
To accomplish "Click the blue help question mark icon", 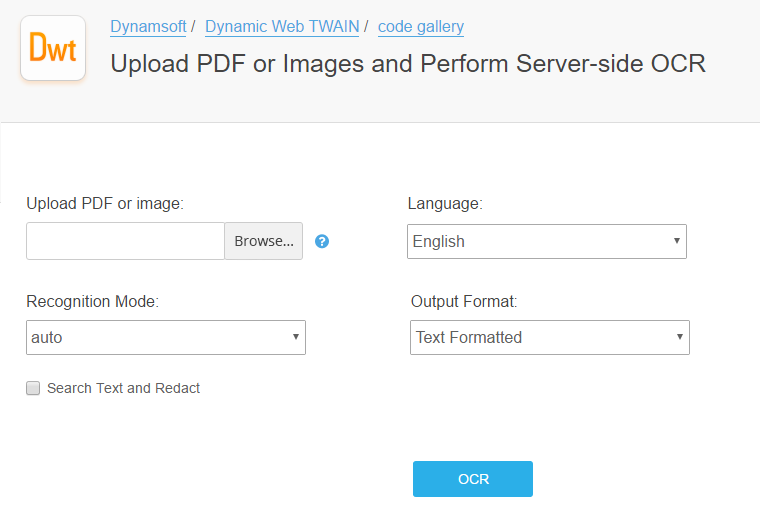I will pyautogui.click(x=322, y=241).
